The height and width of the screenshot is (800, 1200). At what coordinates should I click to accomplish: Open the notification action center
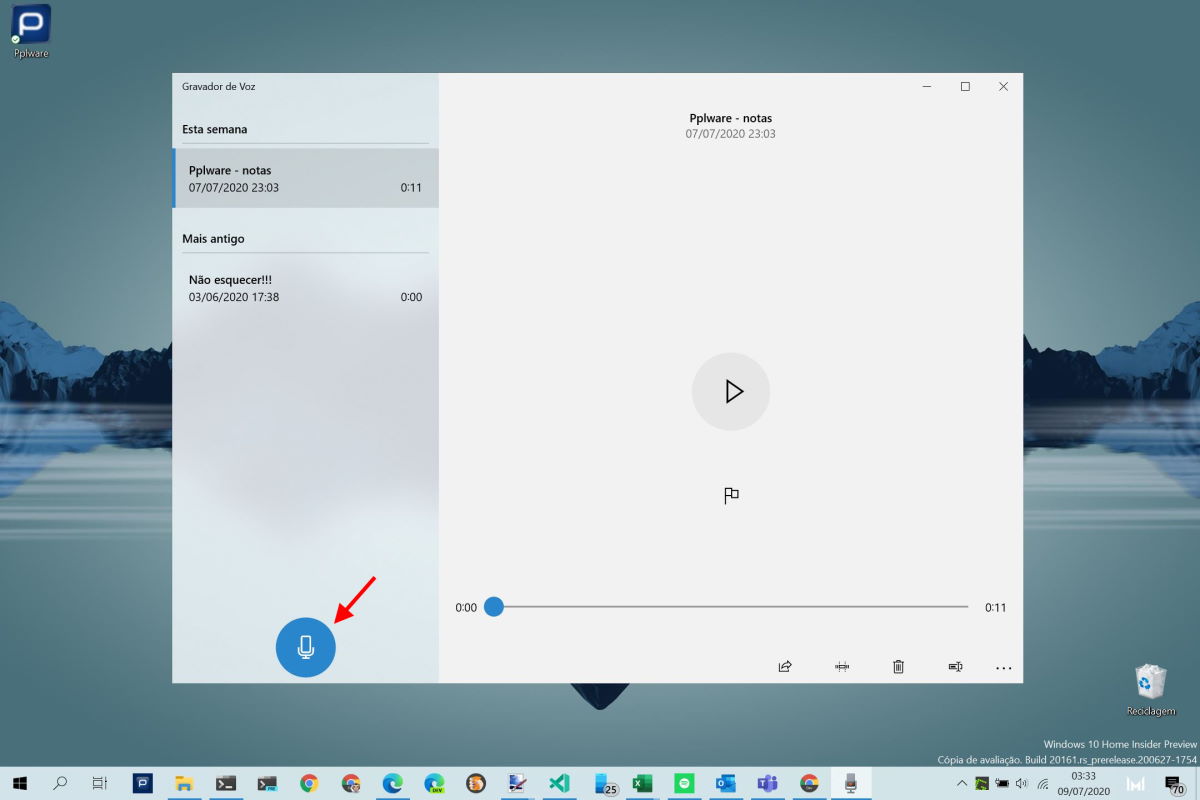[1174, 784]
